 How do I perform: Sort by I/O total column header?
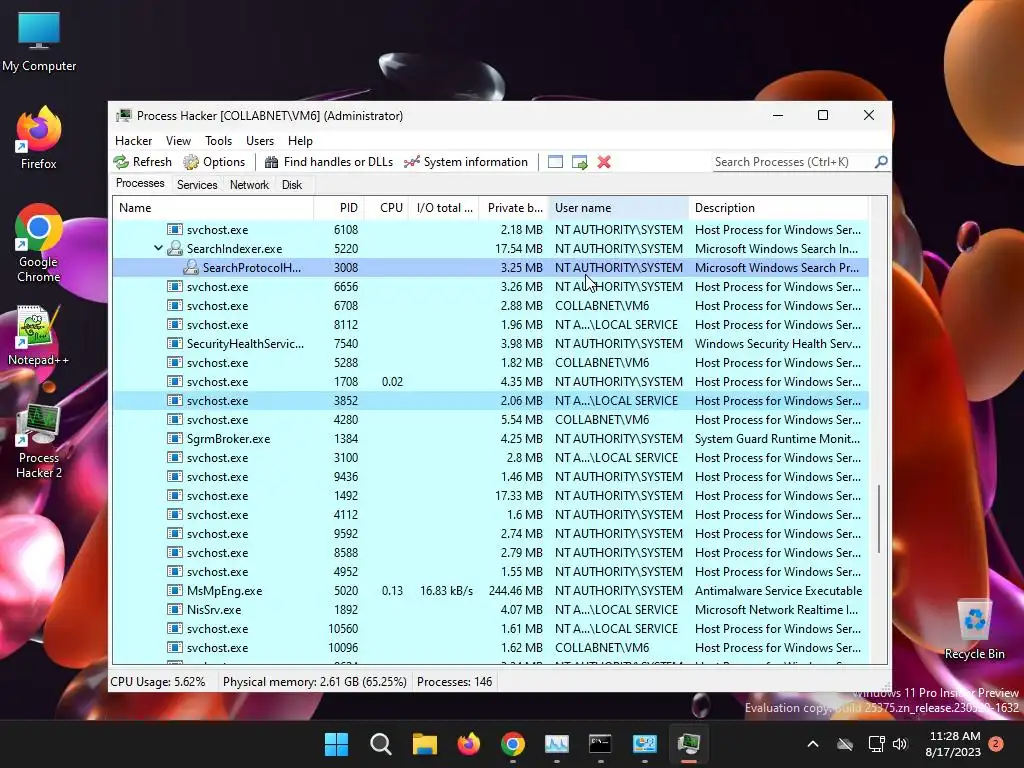(x=443, y=208)
